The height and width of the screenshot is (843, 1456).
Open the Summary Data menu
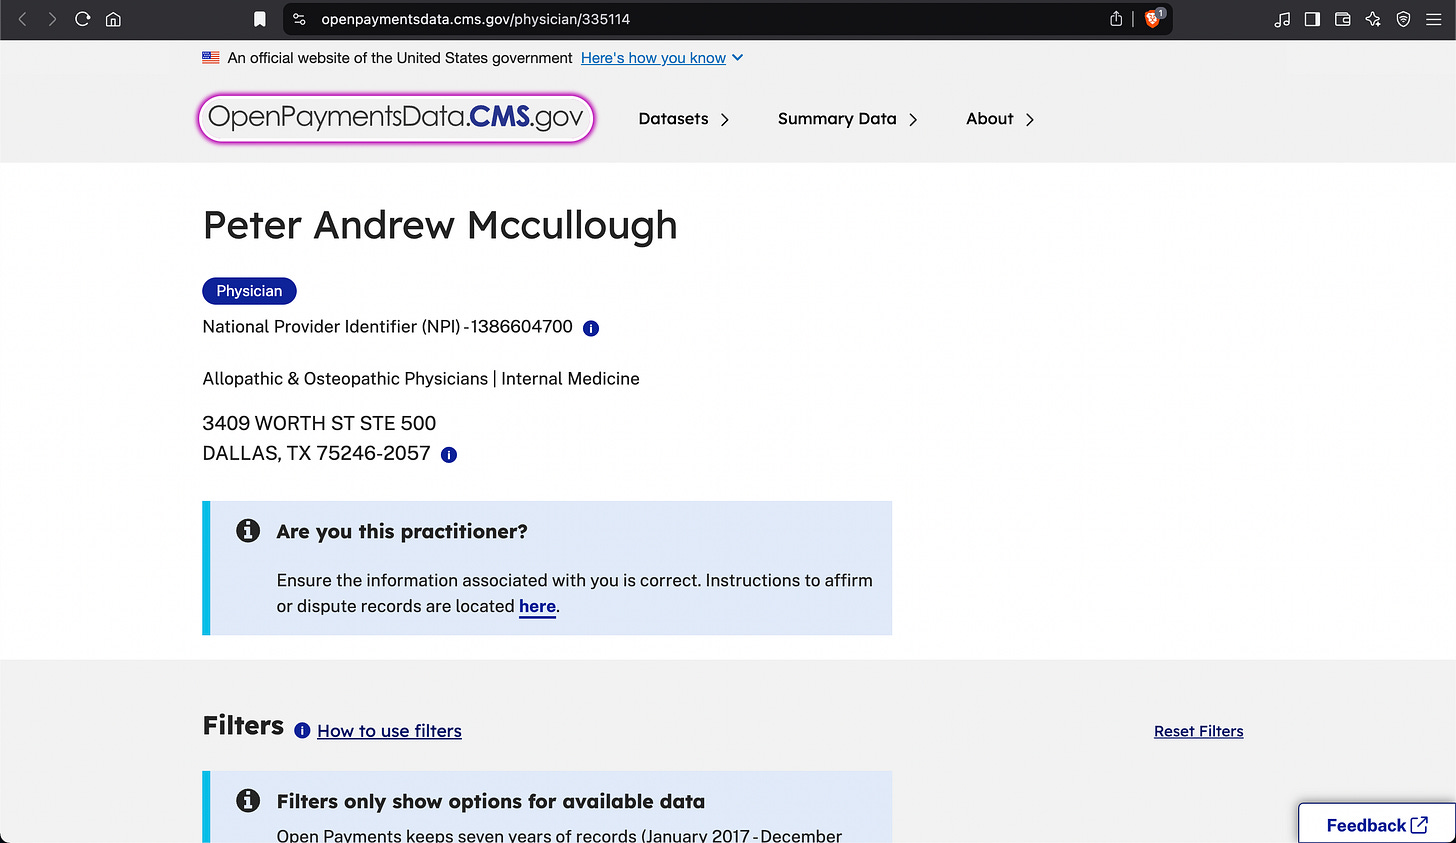click(837, 119)
